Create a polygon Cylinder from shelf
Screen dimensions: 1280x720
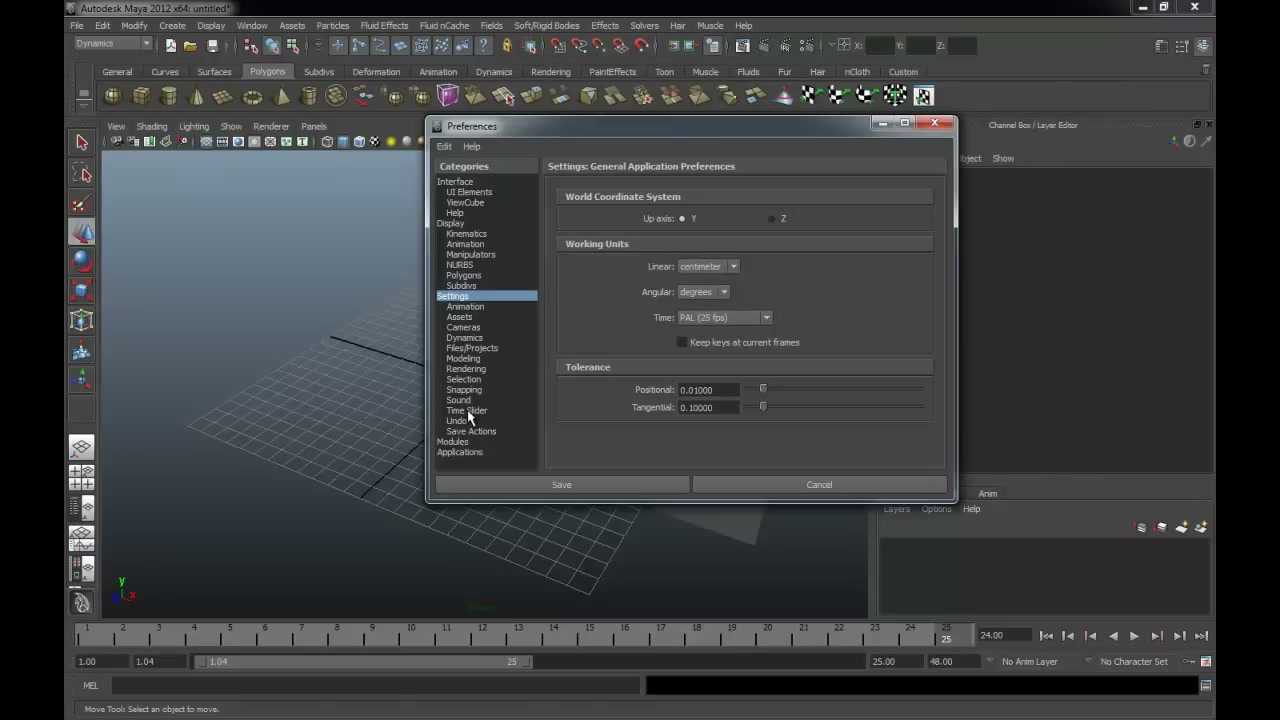tap(169, 96)
